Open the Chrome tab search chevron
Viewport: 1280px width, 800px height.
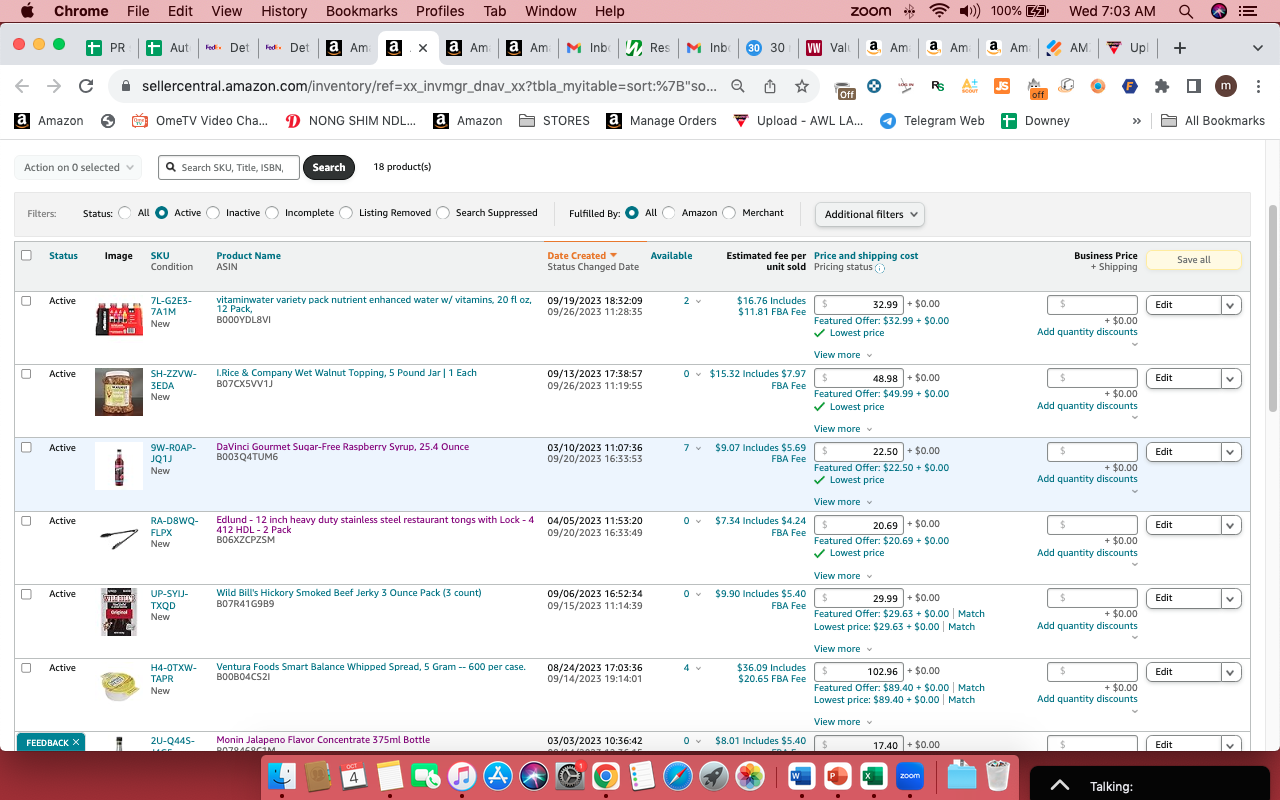click(x=1258, y=48)
